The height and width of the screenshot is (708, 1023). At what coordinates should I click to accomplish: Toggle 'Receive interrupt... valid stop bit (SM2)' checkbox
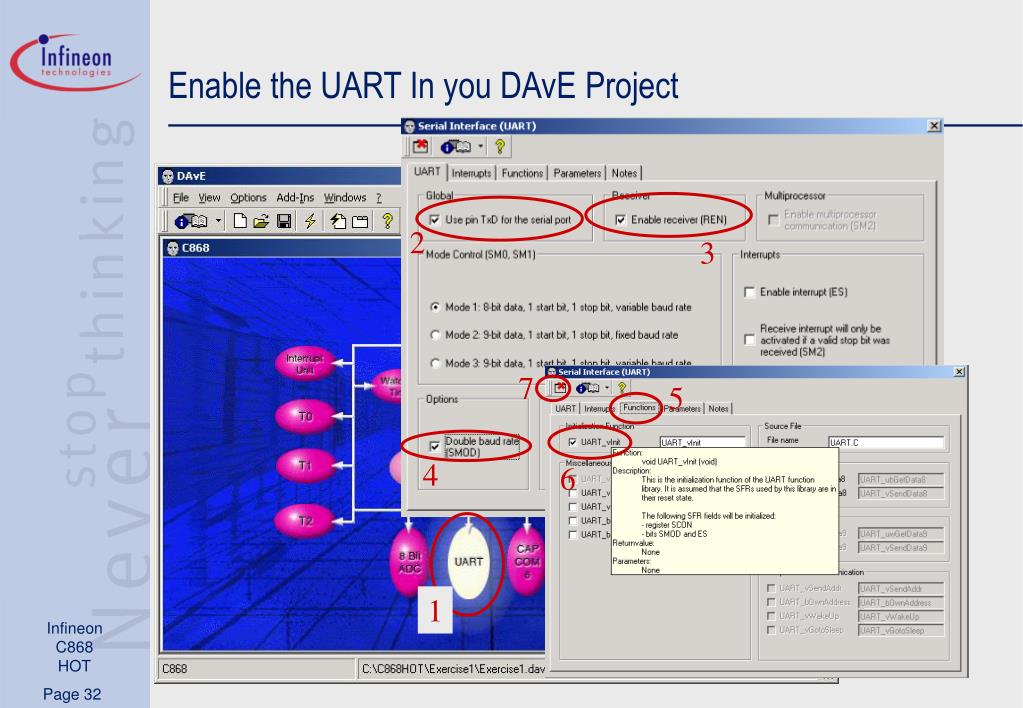750,339
